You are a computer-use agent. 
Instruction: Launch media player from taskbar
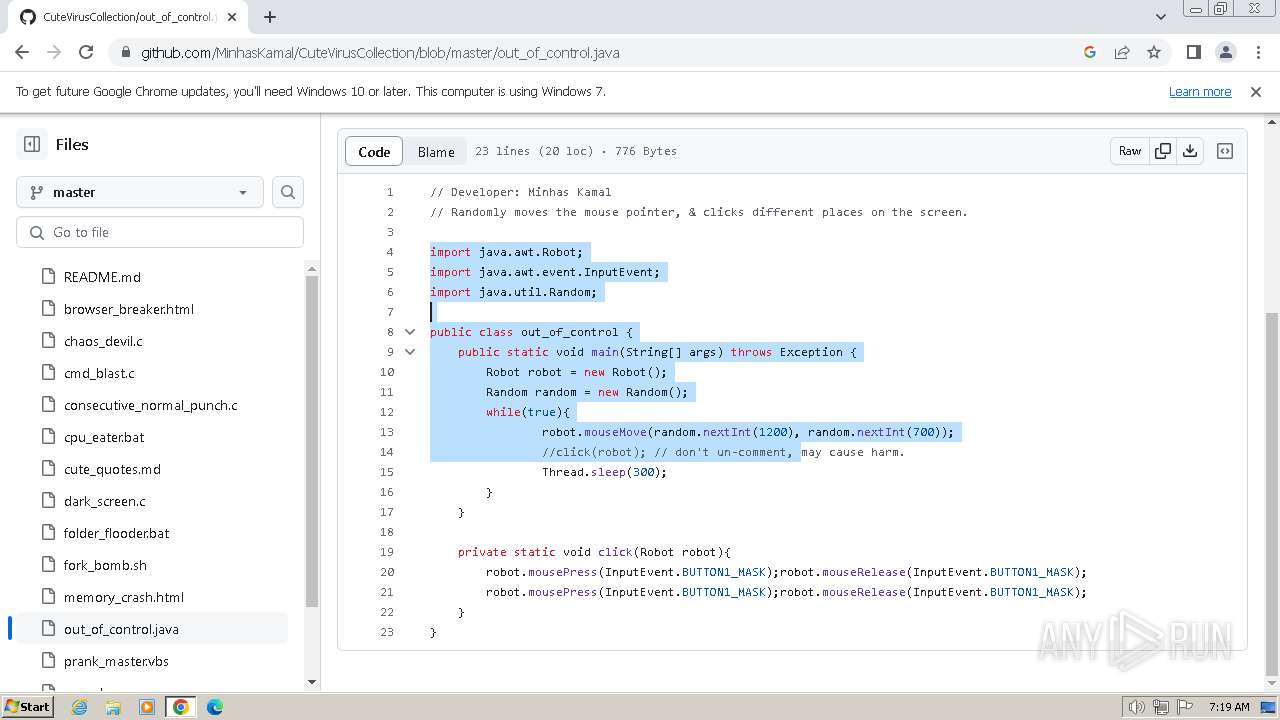[x=147, y=707]
